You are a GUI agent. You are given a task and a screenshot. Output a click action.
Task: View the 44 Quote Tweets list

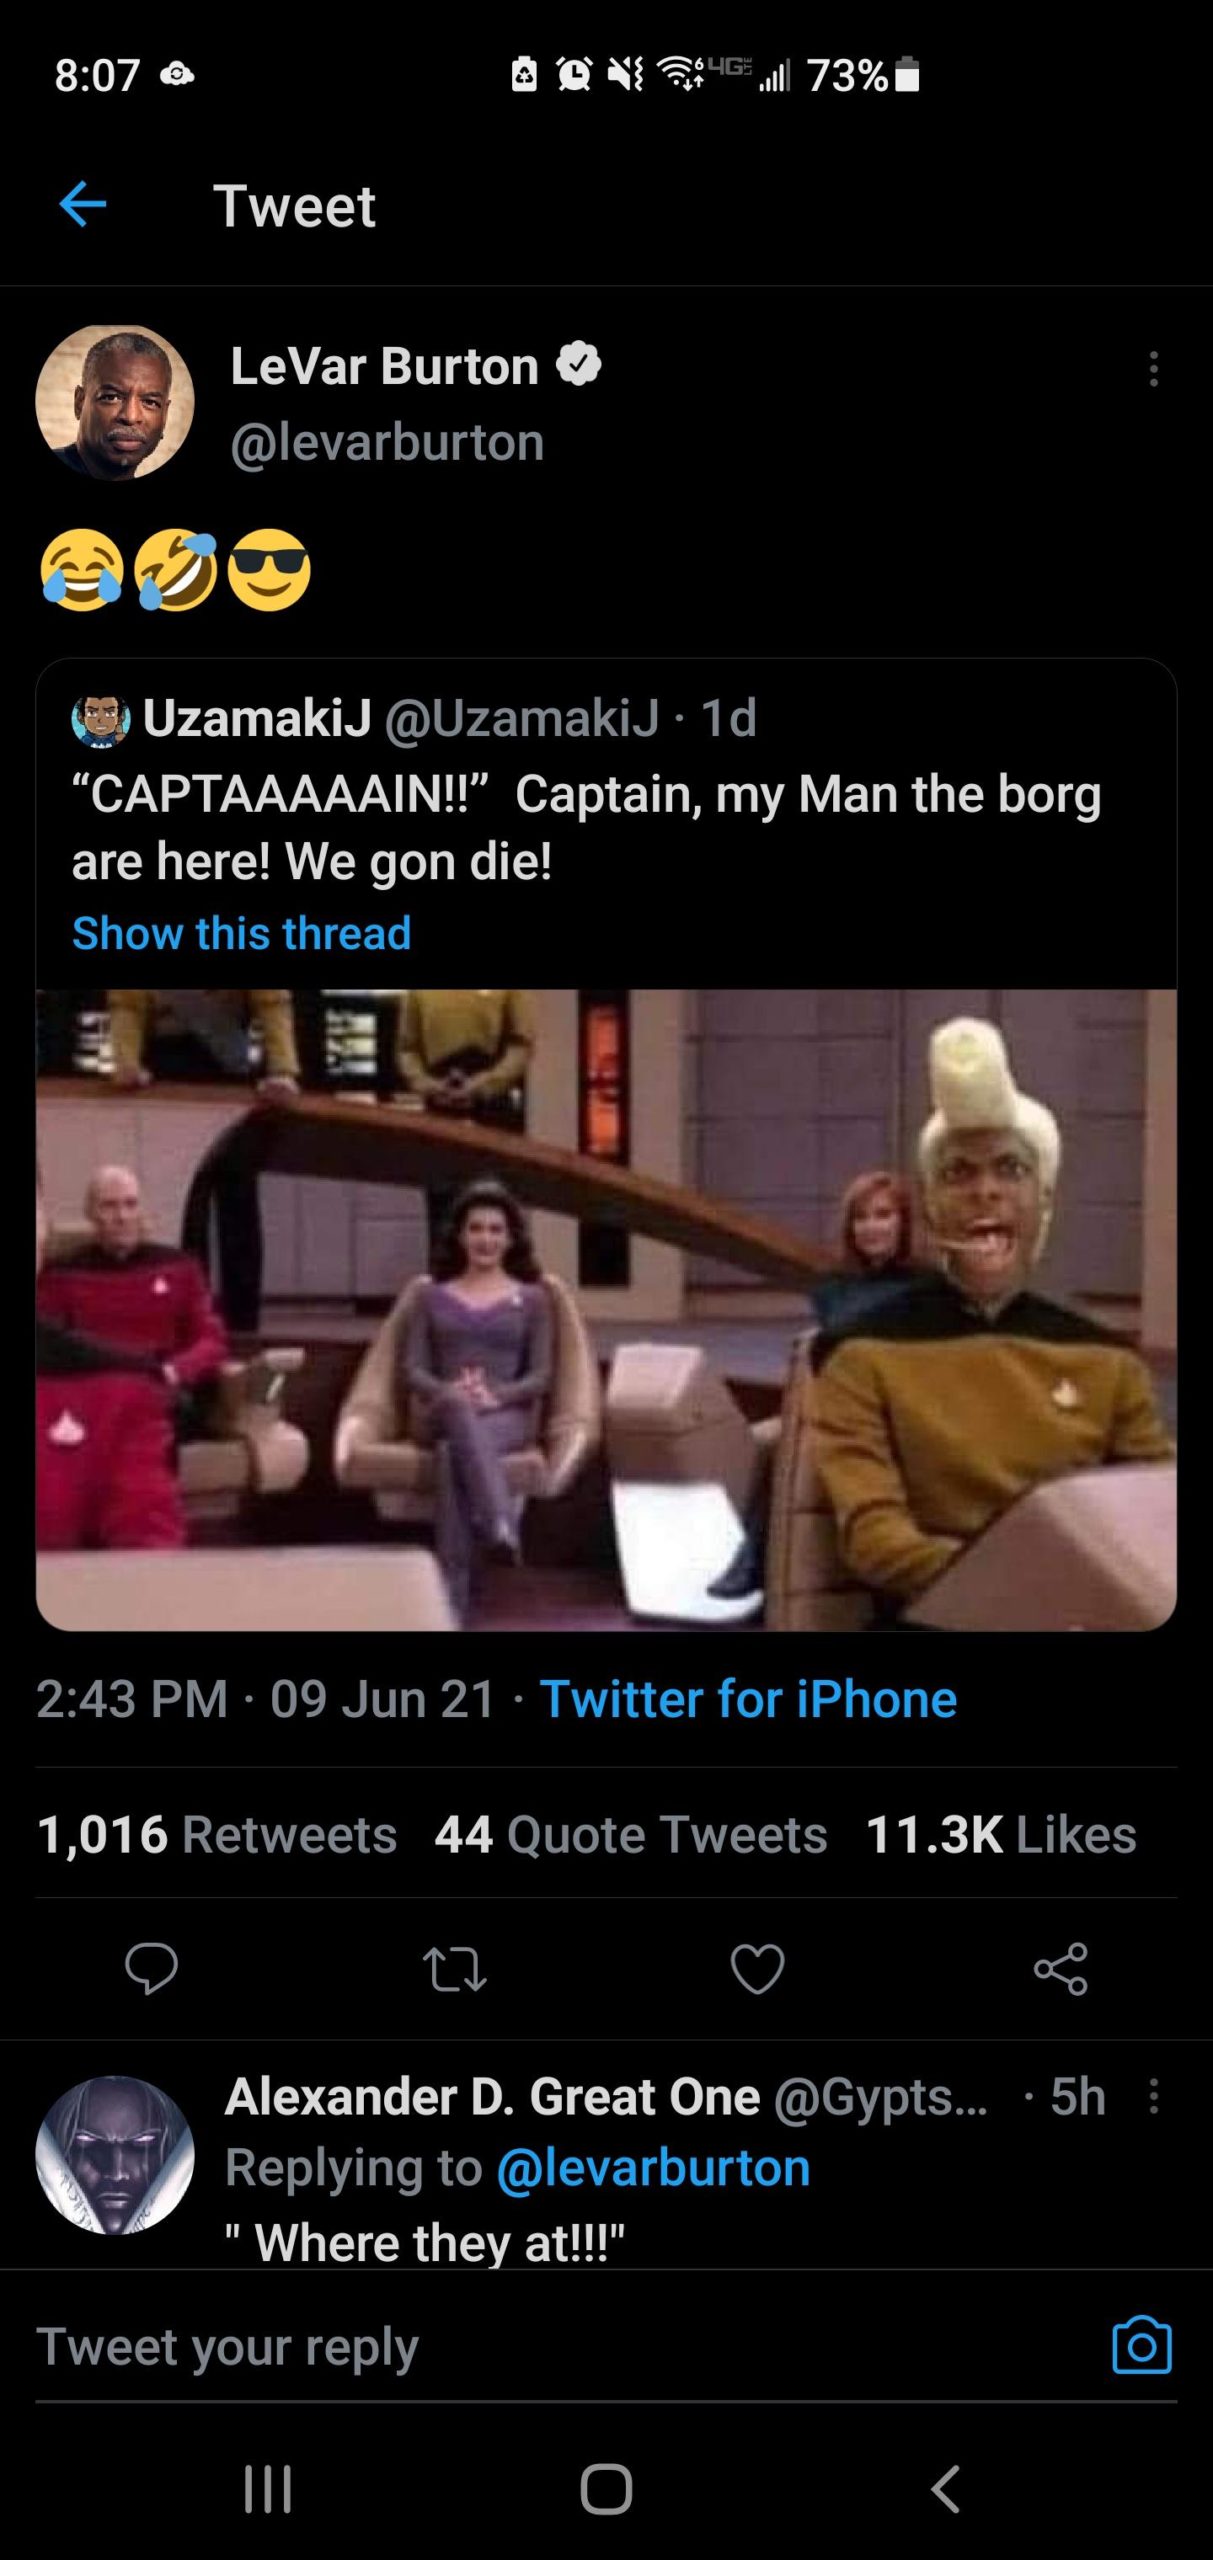coord(631,1835)
